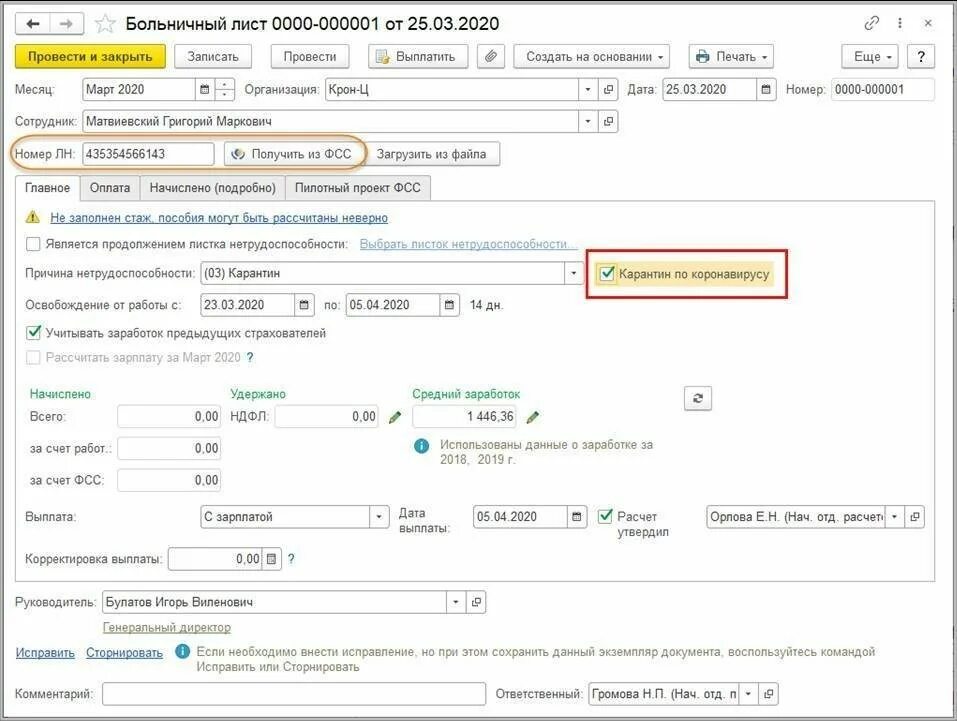Click Провести button
This screenshot has height=721, width=957.
(309, 57)
